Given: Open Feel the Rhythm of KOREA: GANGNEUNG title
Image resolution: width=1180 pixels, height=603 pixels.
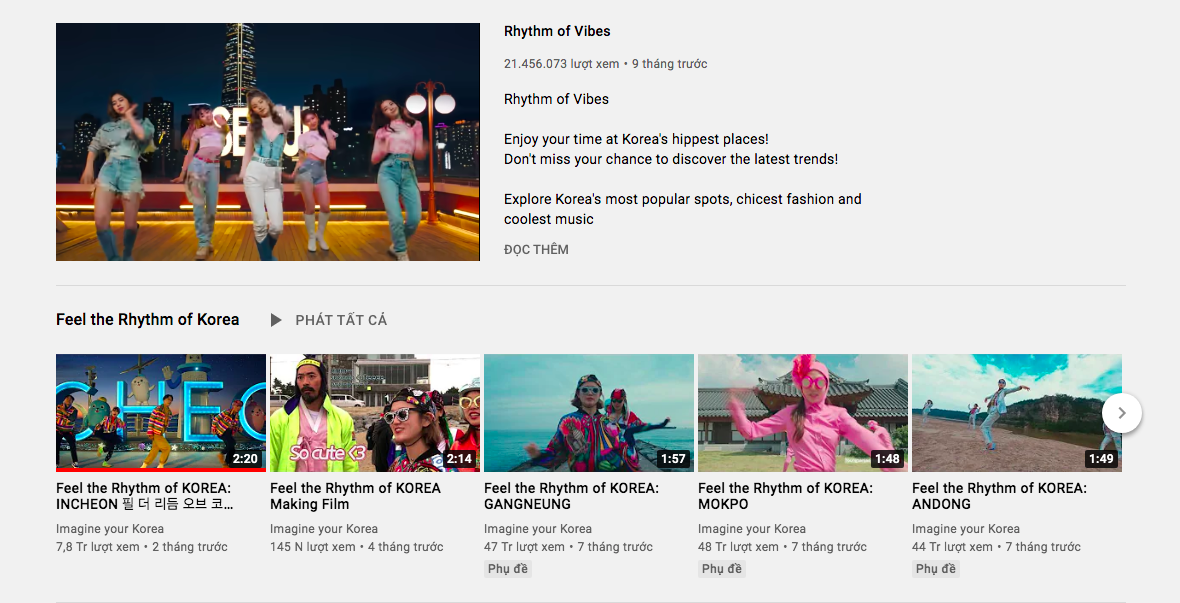Looking at the screenshot, I should pos(571,496).
